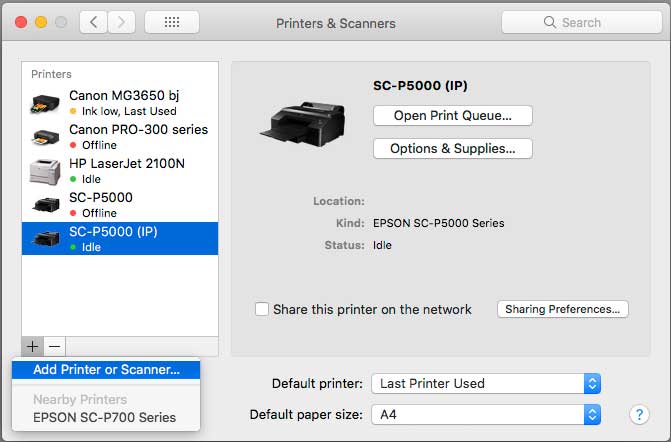
Task: Click the HP LaserJet 2100N printer icon
Action: [x=45, y=172]
